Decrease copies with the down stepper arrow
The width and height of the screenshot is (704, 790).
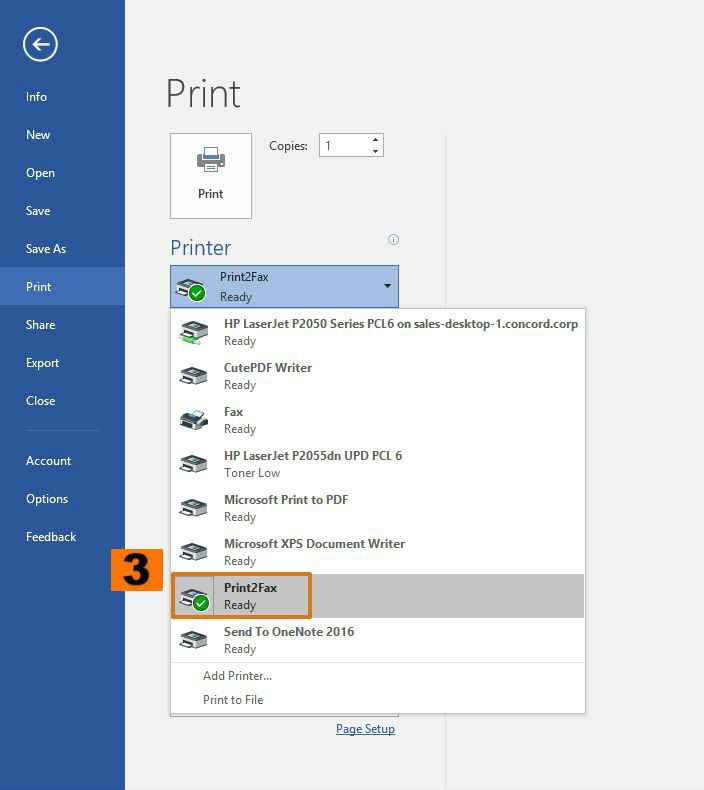click(x=375, y=151)
